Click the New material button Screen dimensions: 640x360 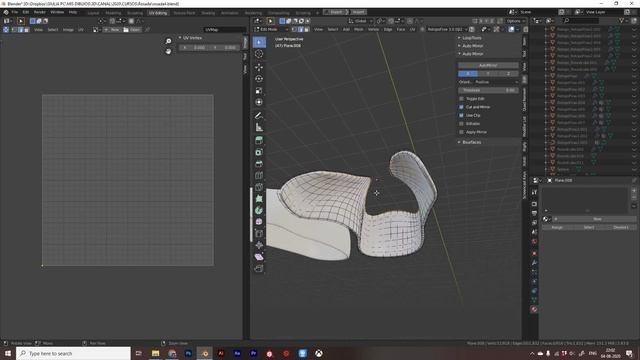[597, 219]
